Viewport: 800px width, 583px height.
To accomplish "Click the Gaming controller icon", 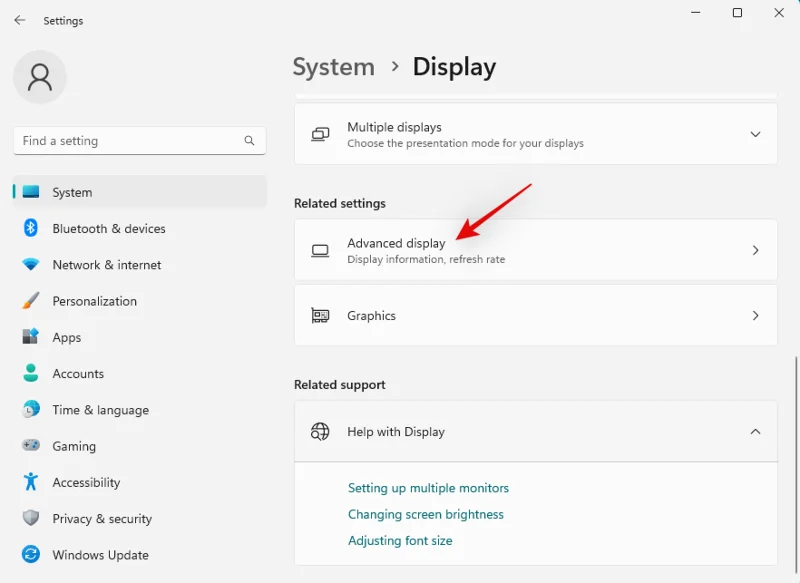I will (31, 446).
